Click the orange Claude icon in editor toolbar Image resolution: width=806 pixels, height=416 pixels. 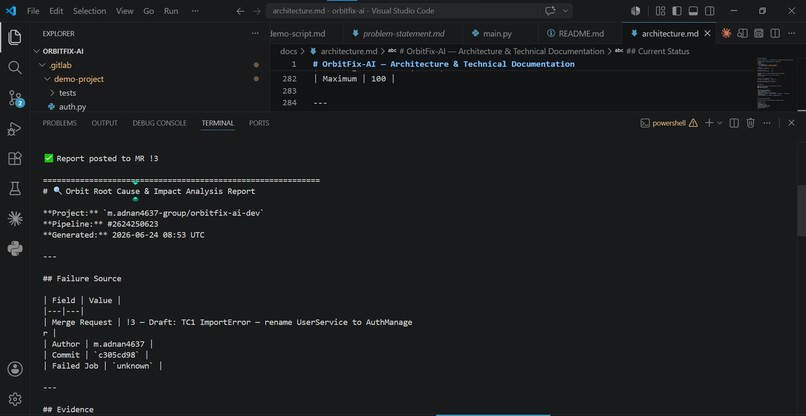(726, 33)
